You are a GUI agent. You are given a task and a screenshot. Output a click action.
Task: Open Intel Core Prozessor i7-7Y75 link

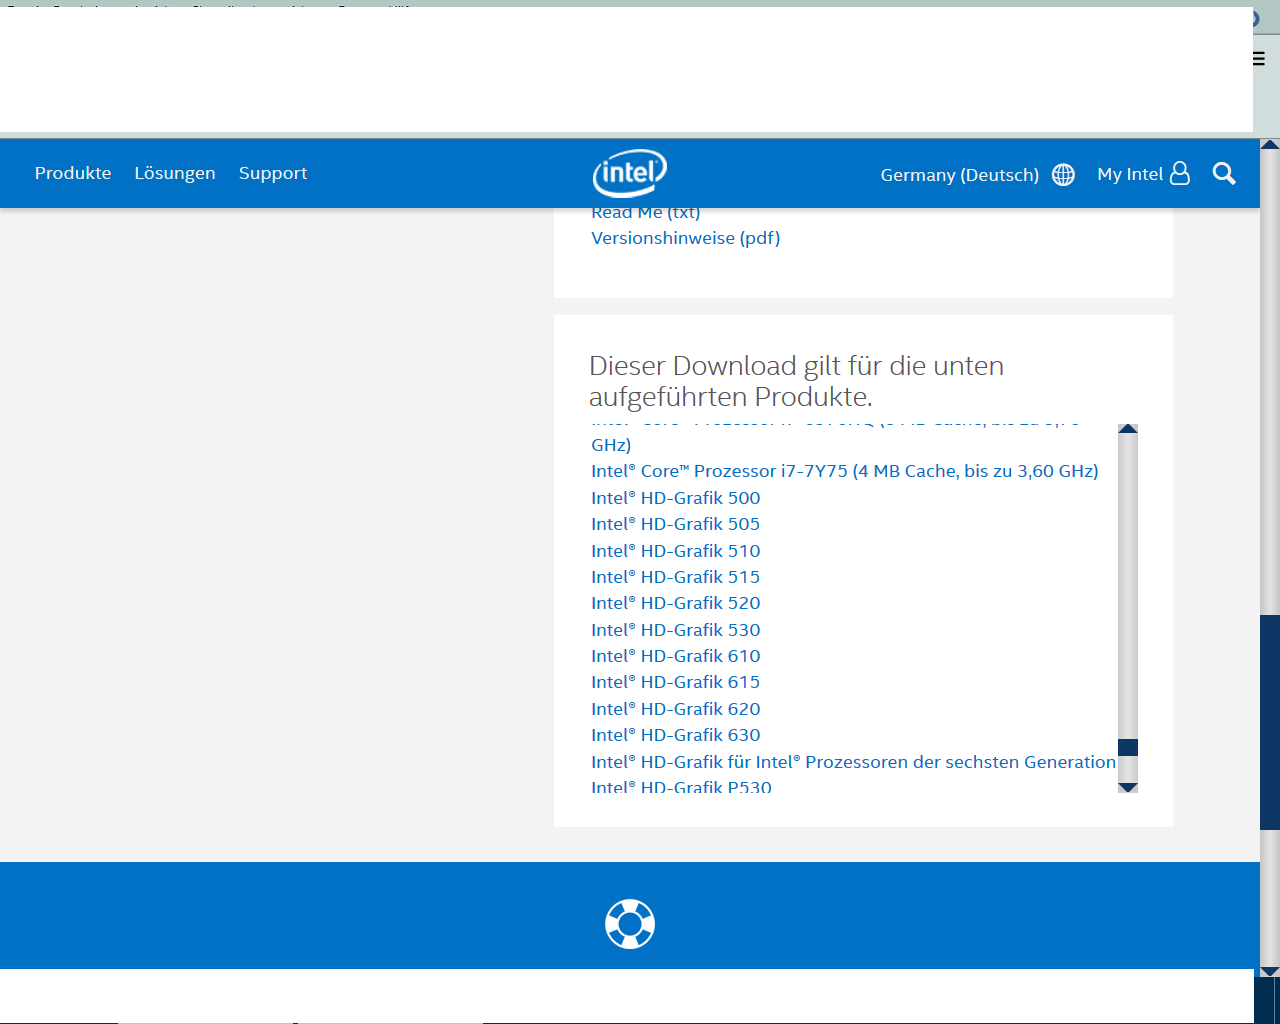(x=845, y=471)
